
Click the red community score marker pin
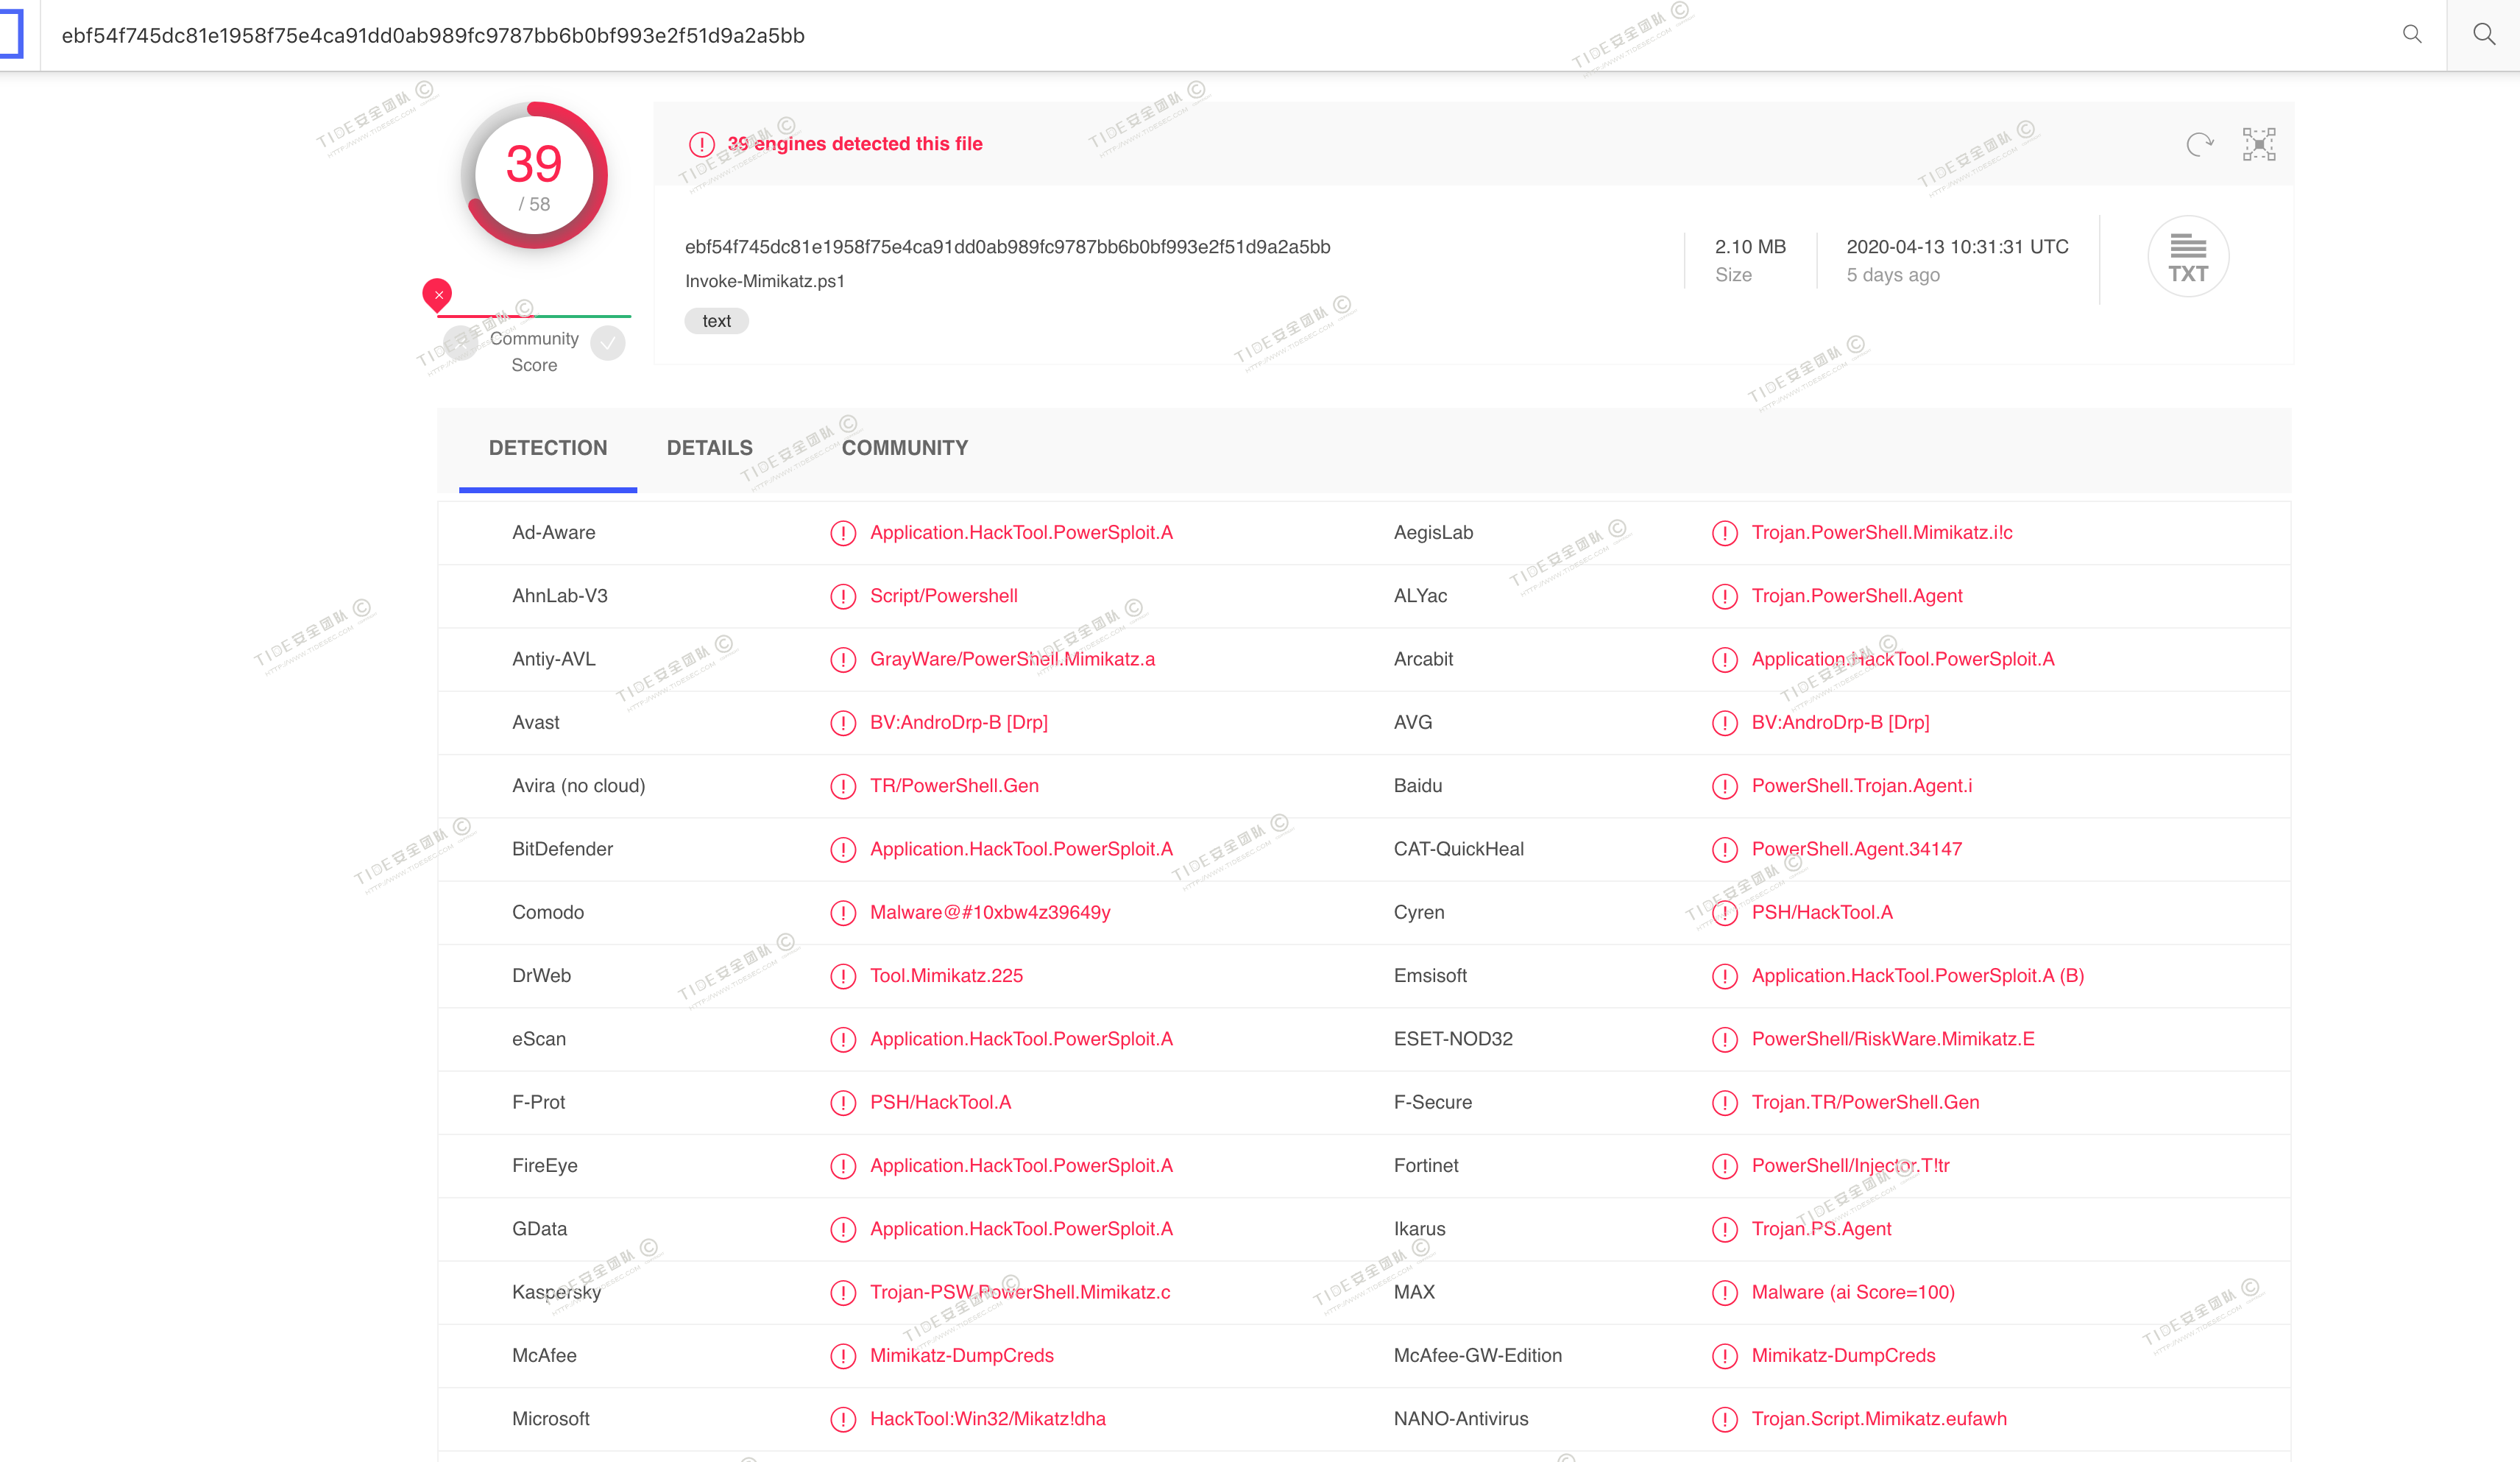[437, 294]
